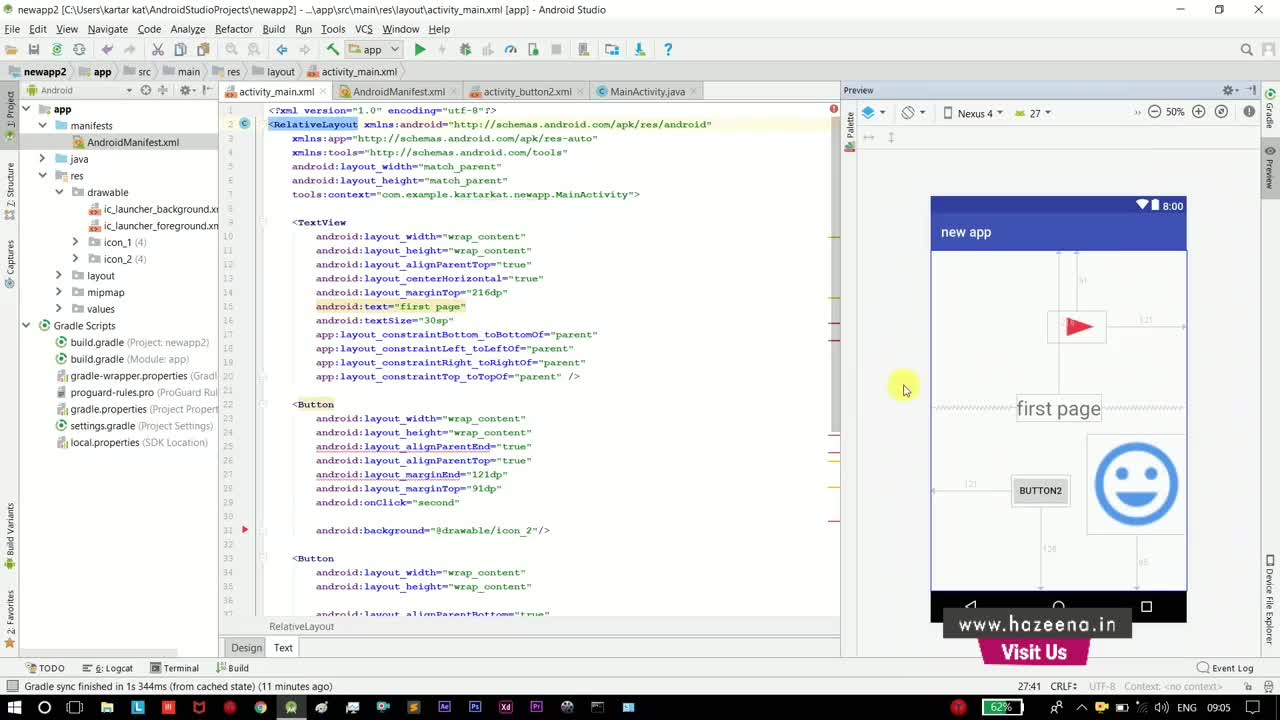Image resolution: width=1280 pixels, height=720 pixels.
Task: Open the TODO tool window
Action: (x=45, y=668)
